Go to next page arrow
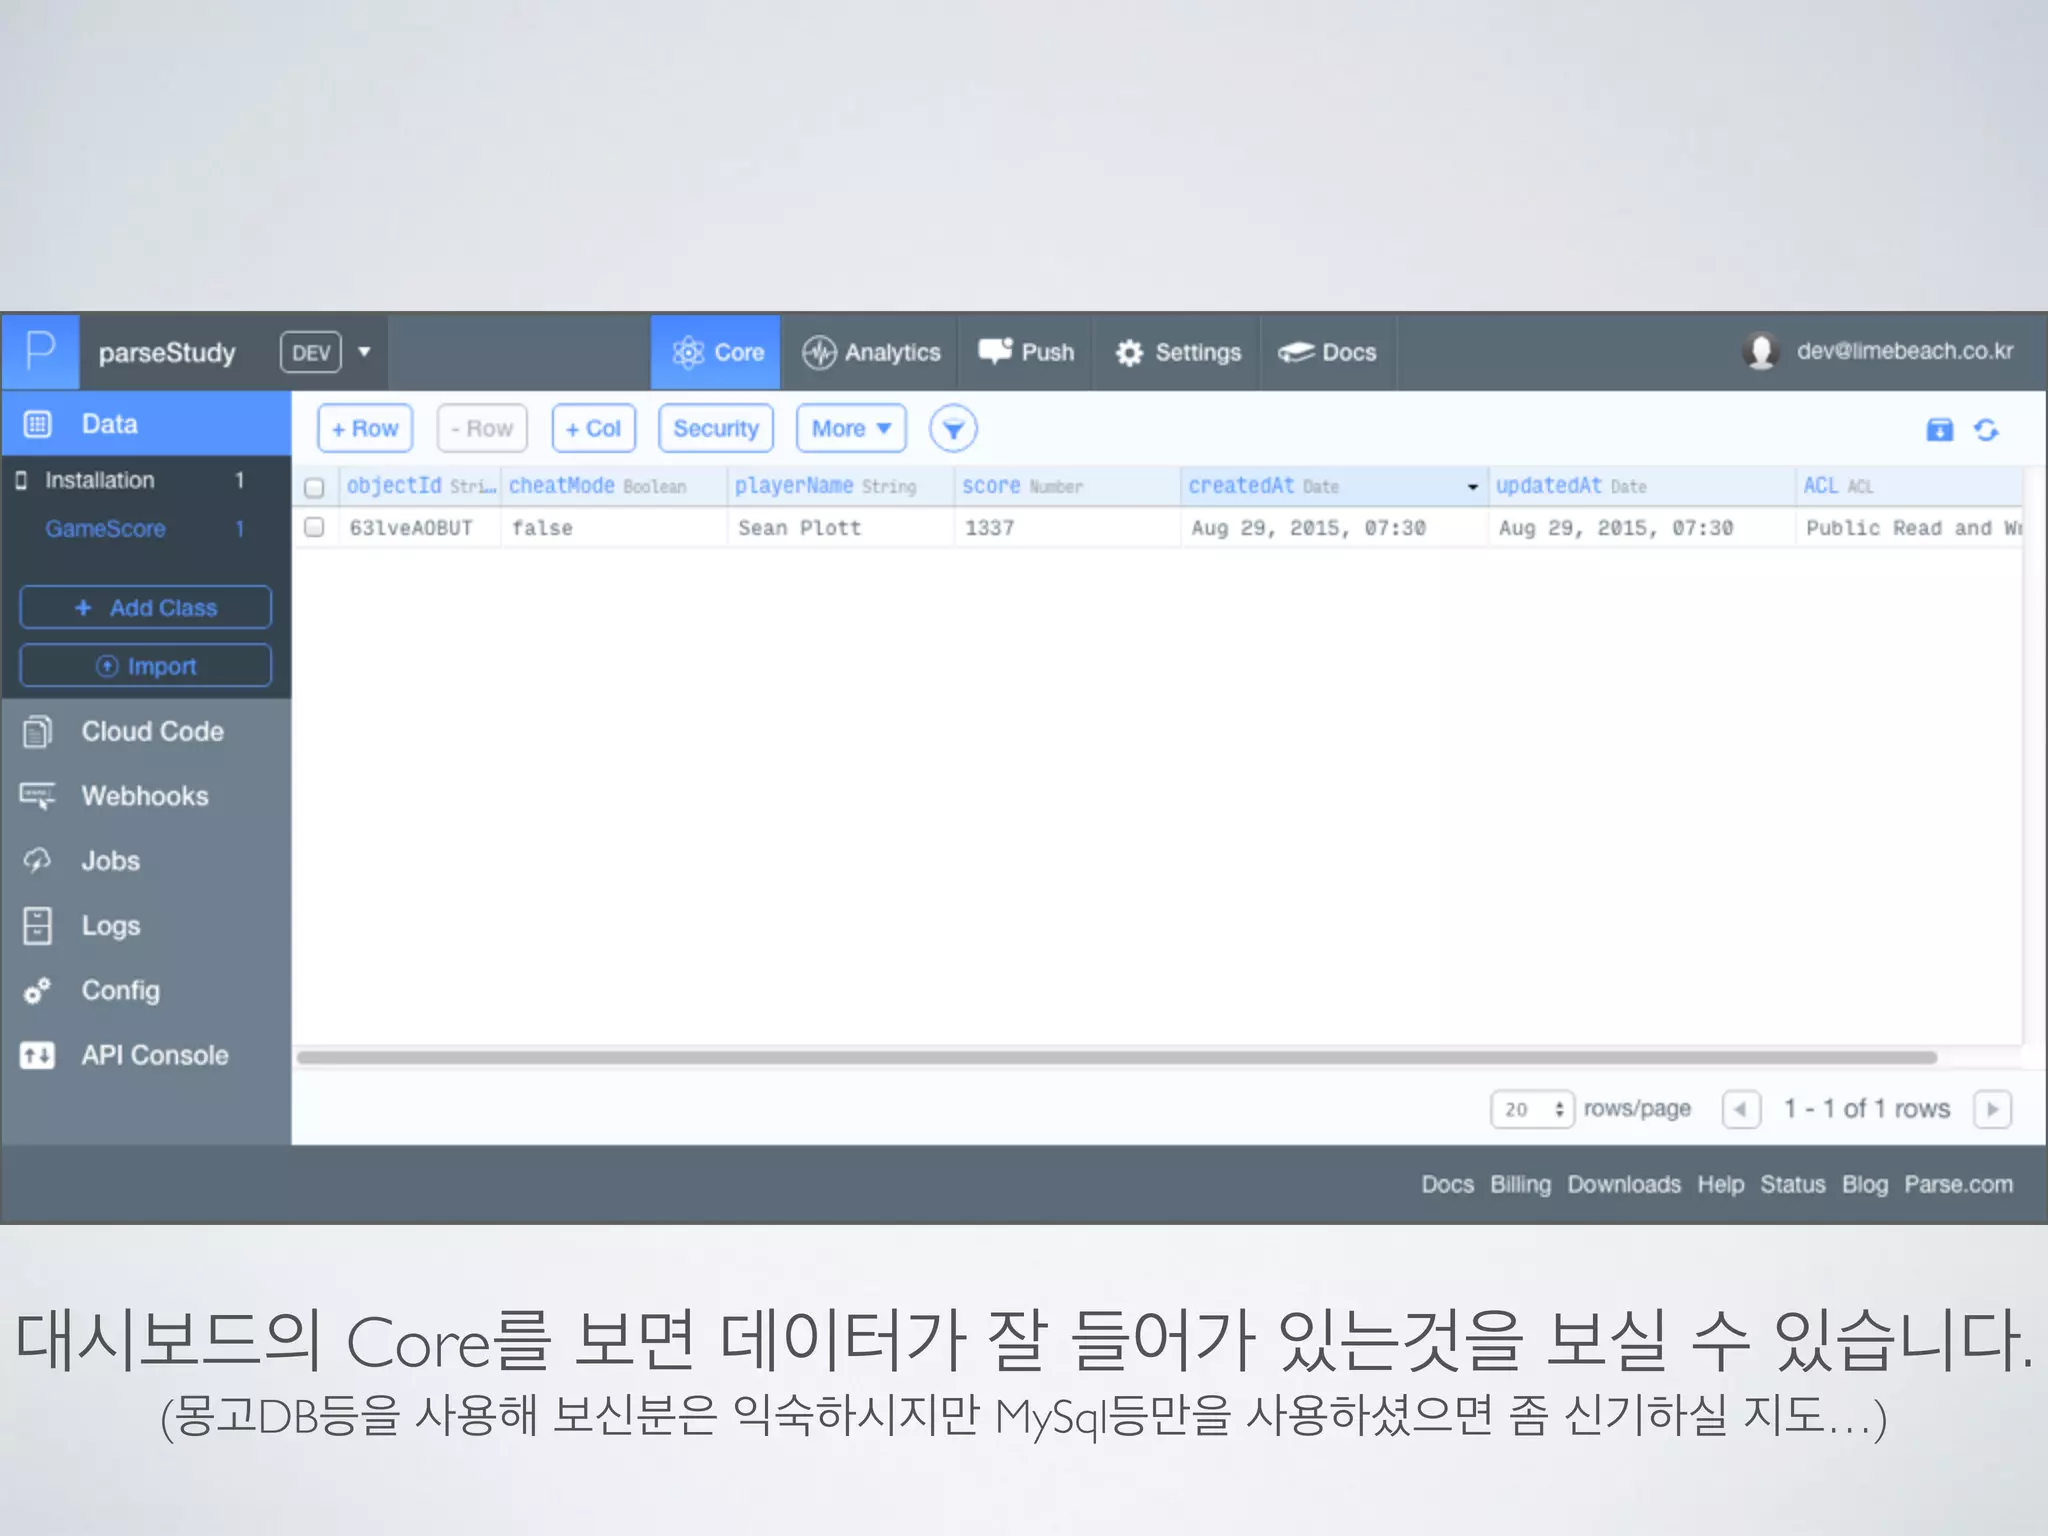The image size is (2048, 1536). tap(1992, 1109)
